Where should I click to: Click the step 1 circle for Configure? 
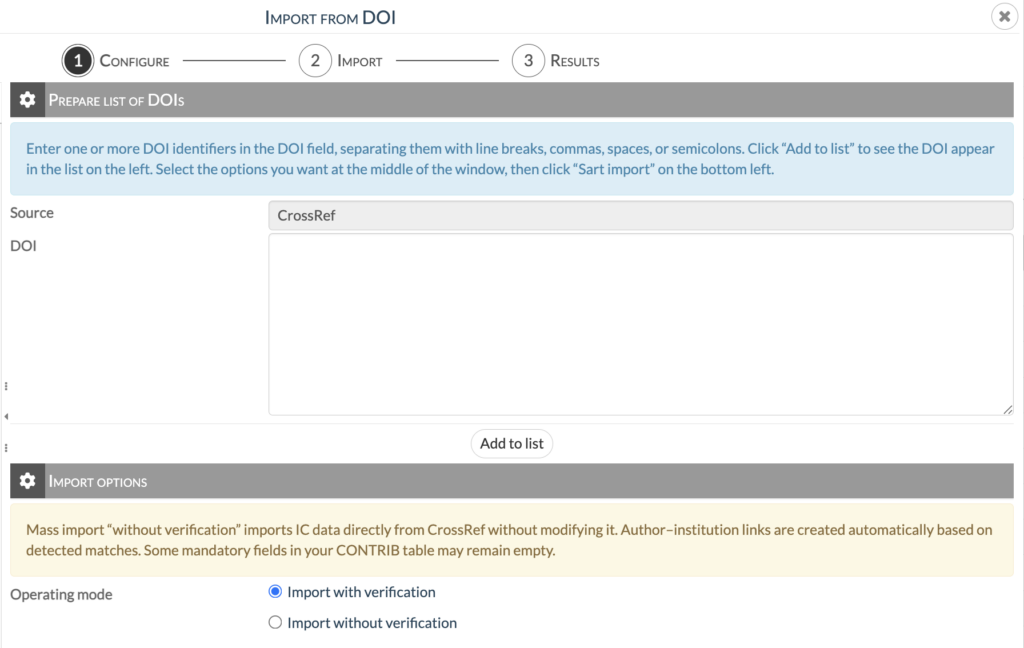[x=78, y=61]
